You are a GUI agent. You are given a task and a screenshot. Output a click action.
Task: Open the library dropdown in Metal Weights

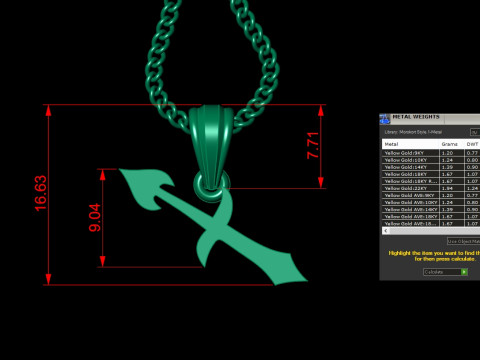pos(475,132)
